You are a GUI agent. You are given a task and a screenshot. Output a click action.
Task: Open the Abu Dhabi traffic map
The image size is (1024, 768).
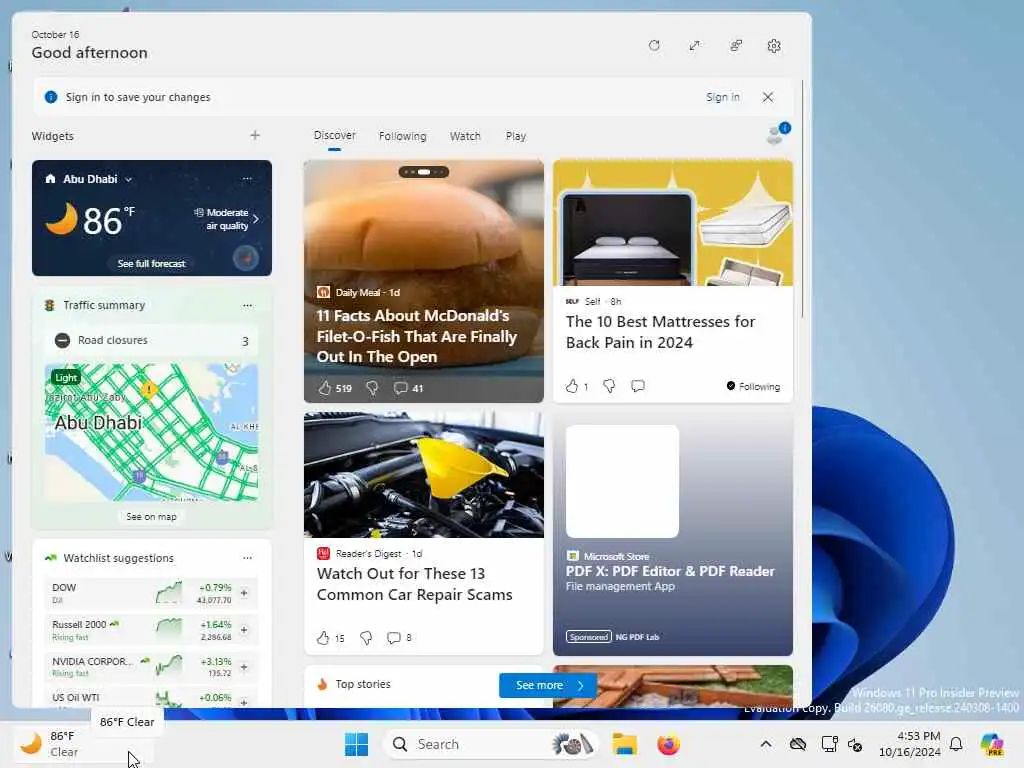152,432
